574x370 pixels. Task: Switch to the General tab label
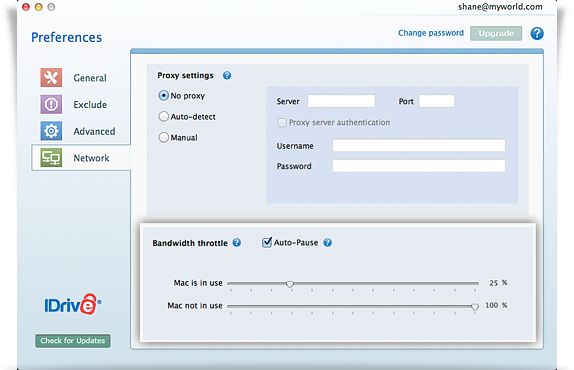90,78
